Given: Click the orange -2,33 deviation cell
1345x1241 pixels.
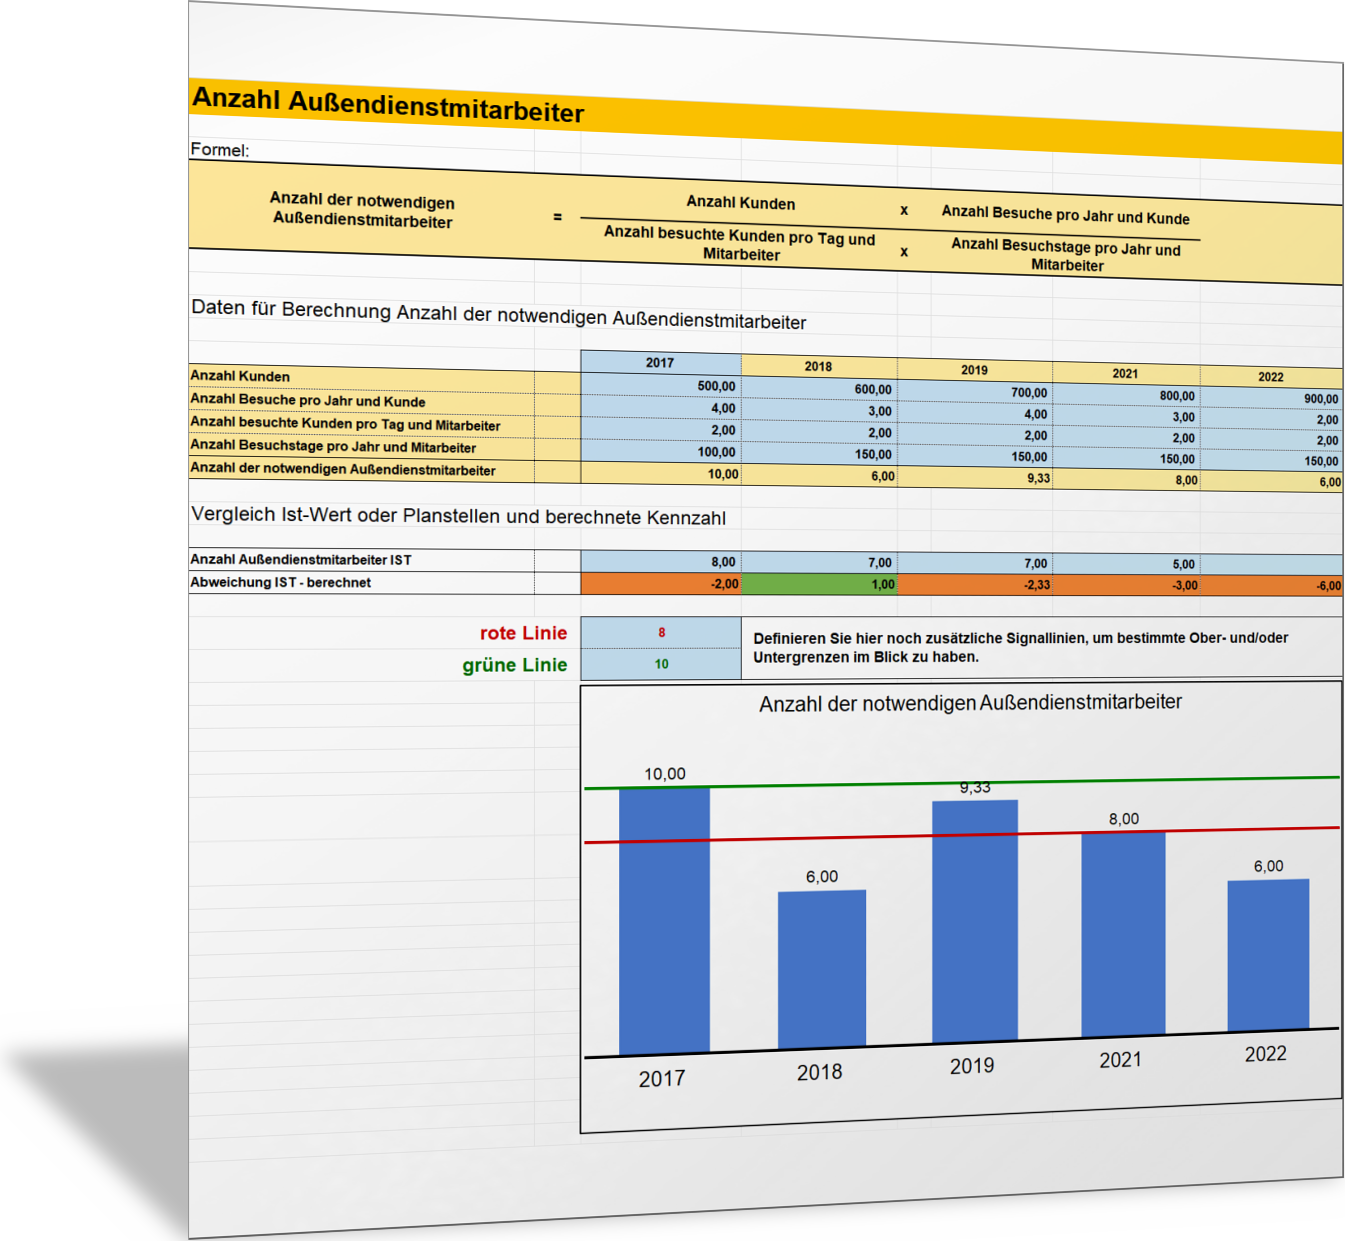Looking at the screenshot, I should [x=975, y=585].
